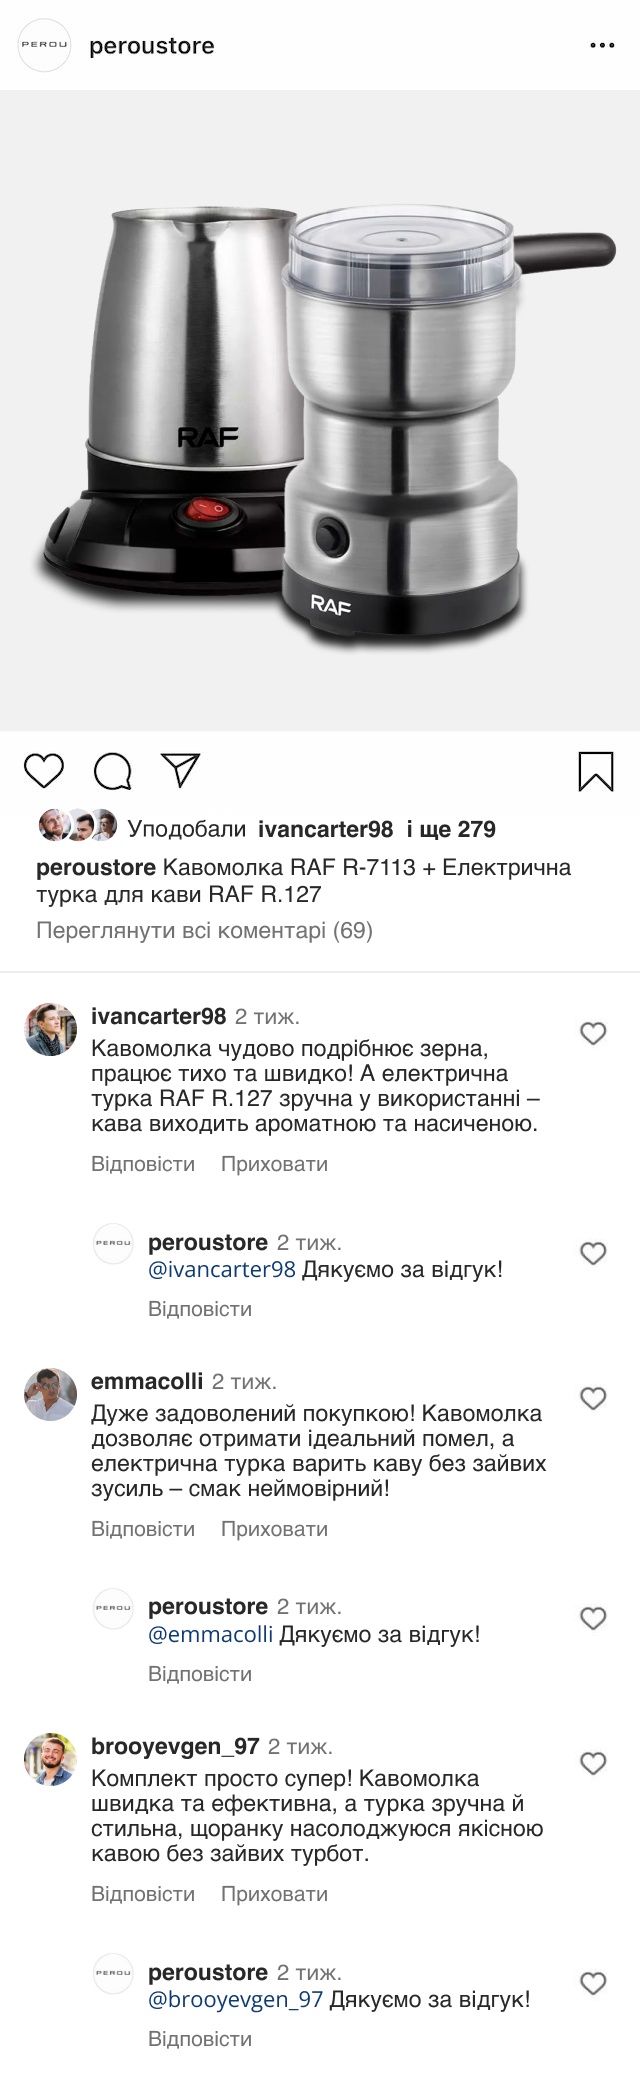The height and width of the screenshot is (2075, 640).
Task: Like brooyevgen_97's comment heart
Action: coord(593,1763)
